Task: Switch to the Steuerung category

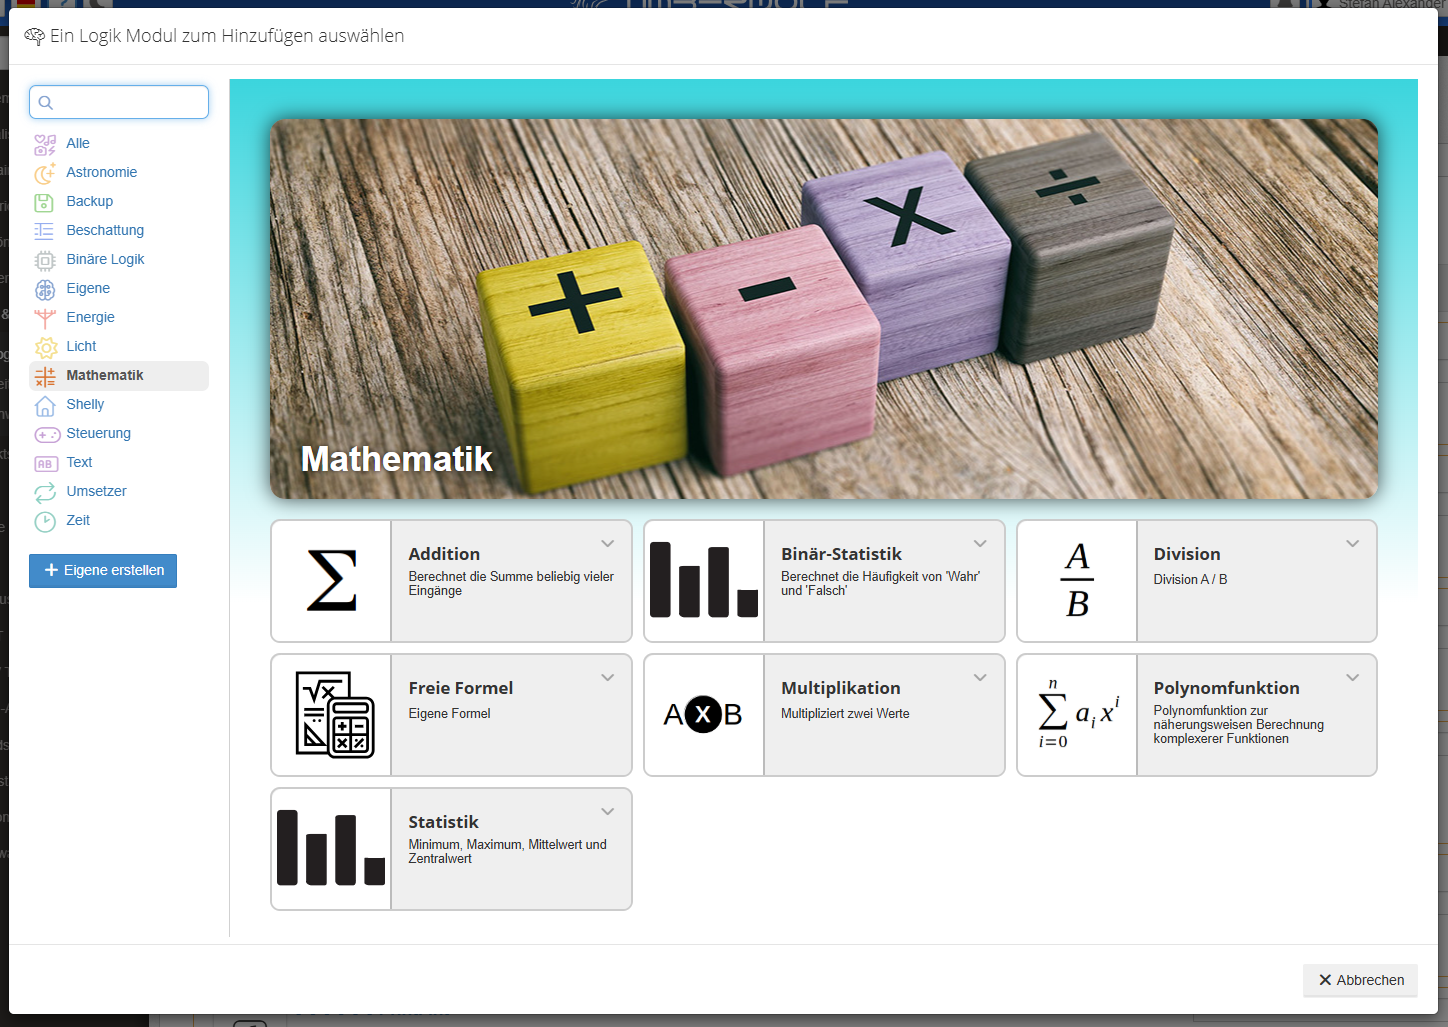Action: [98, 433]
